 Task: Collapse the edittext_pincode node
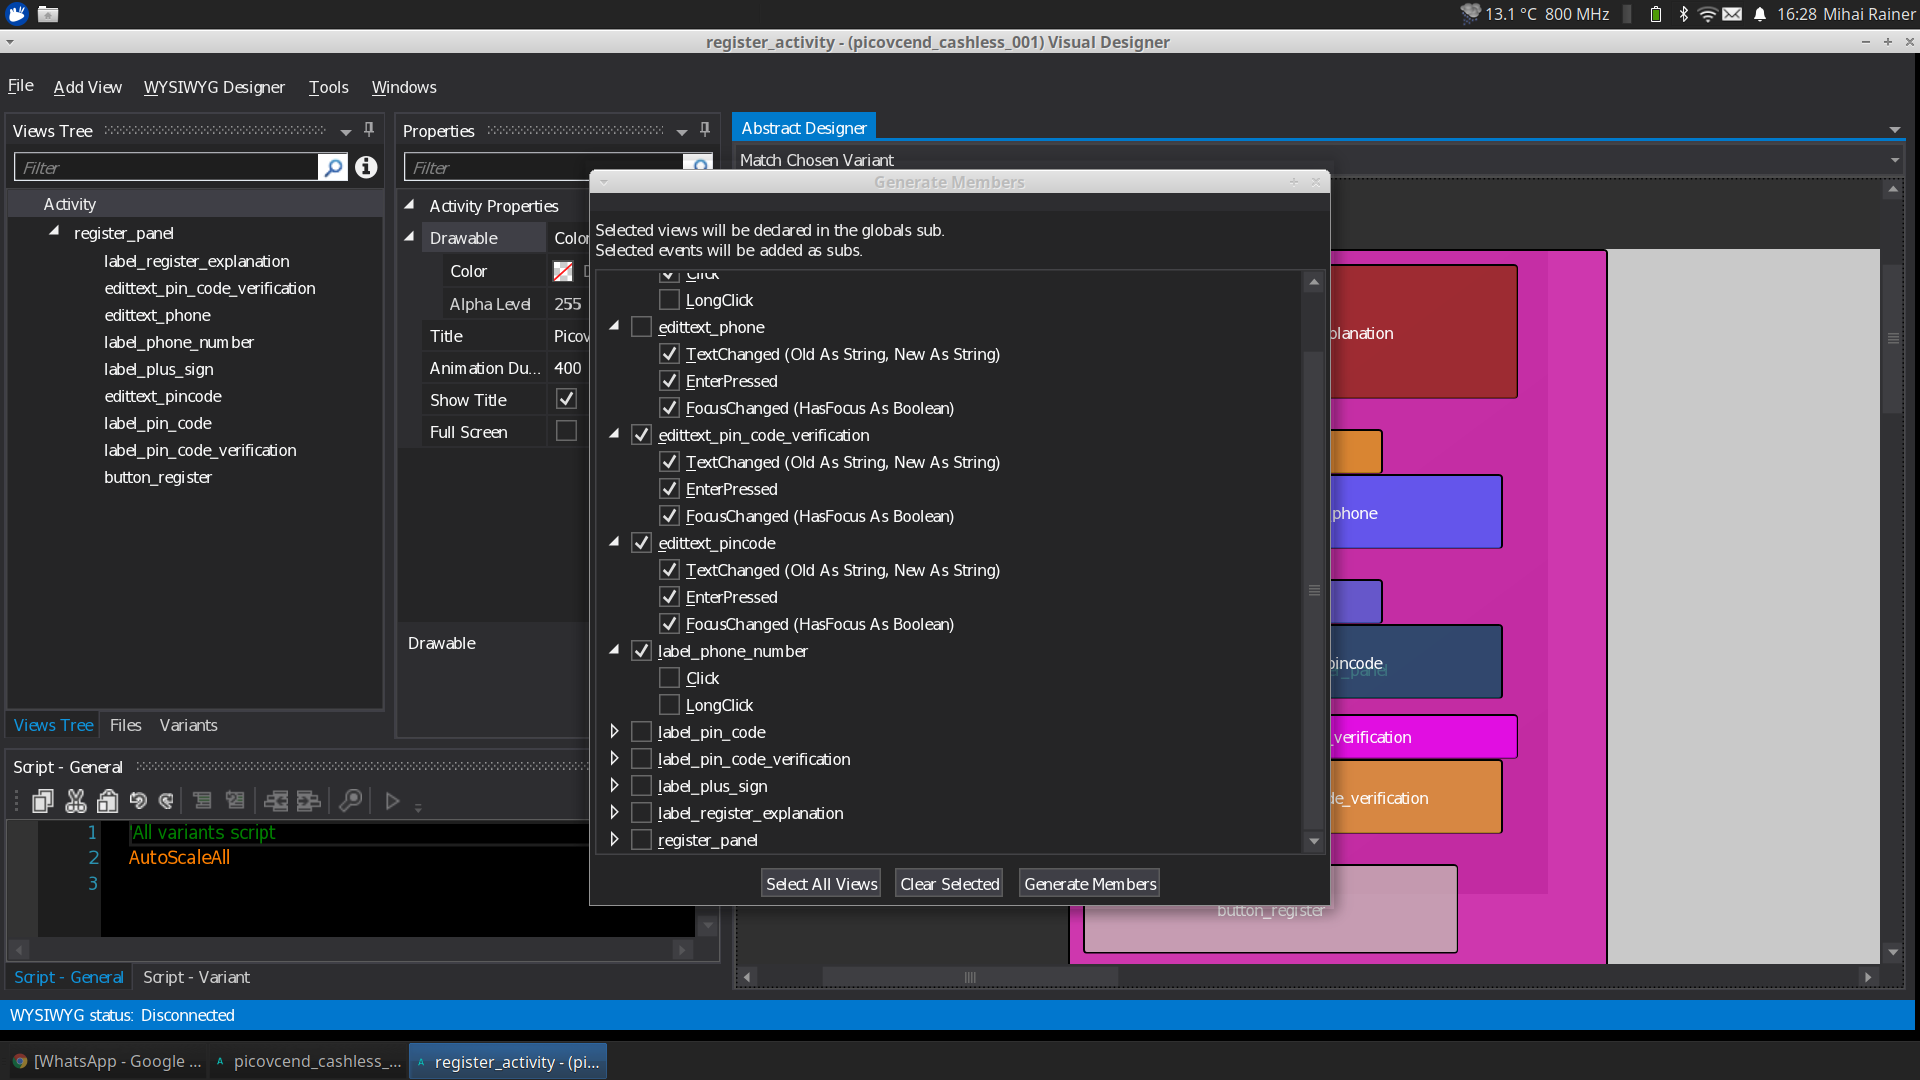614,542
